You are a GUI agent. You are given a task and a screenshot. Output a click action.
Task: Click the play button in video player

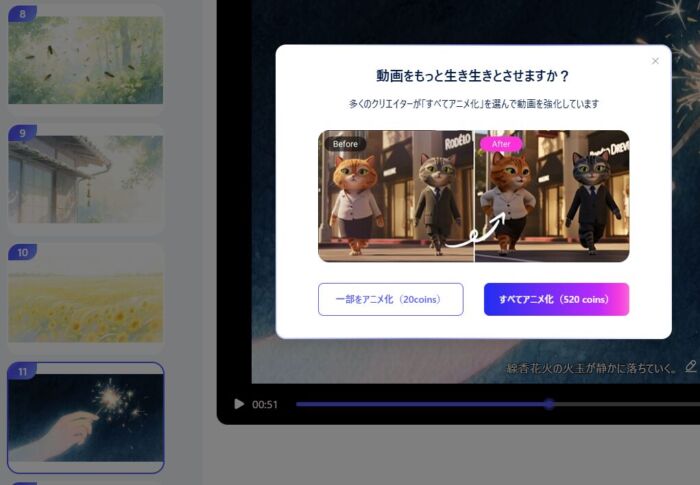click(x=239, y=404)
